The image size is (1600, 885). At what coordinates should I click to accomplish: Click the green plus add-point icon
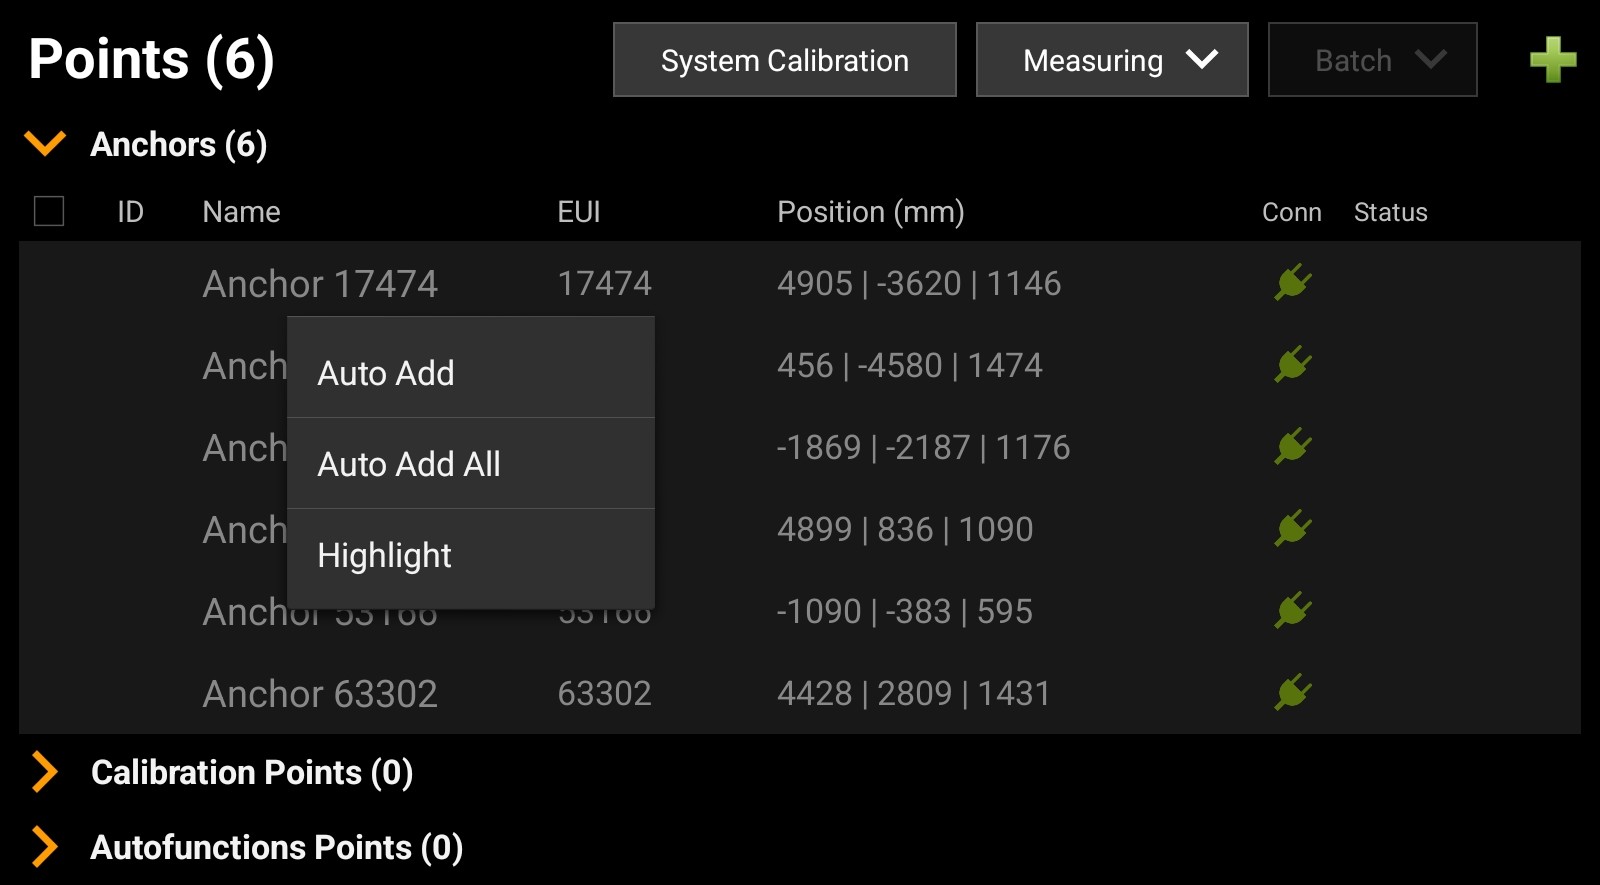pos(1552,60)
